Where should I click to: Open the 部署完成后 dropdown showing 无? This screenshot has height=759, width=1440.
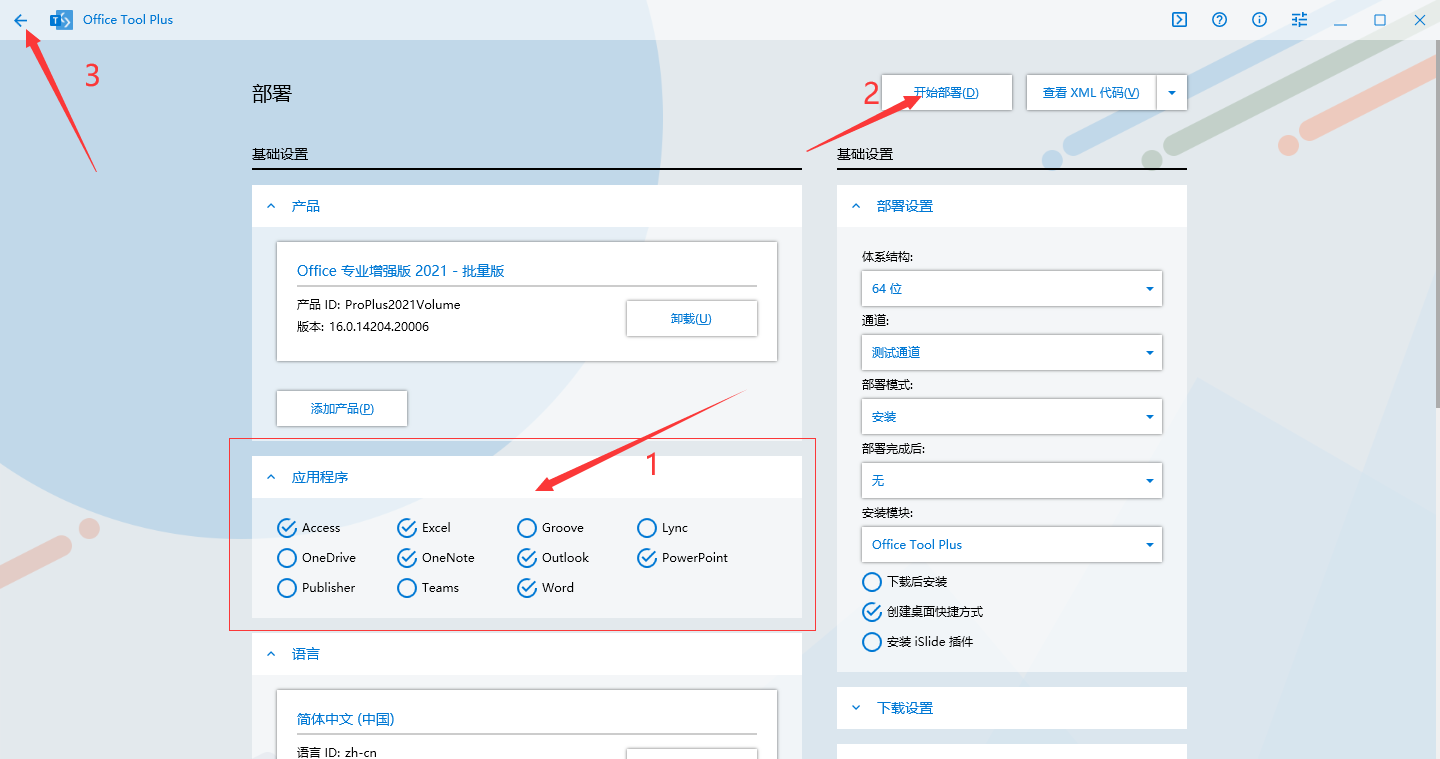pyautogui.click(x=1011, y=480)
